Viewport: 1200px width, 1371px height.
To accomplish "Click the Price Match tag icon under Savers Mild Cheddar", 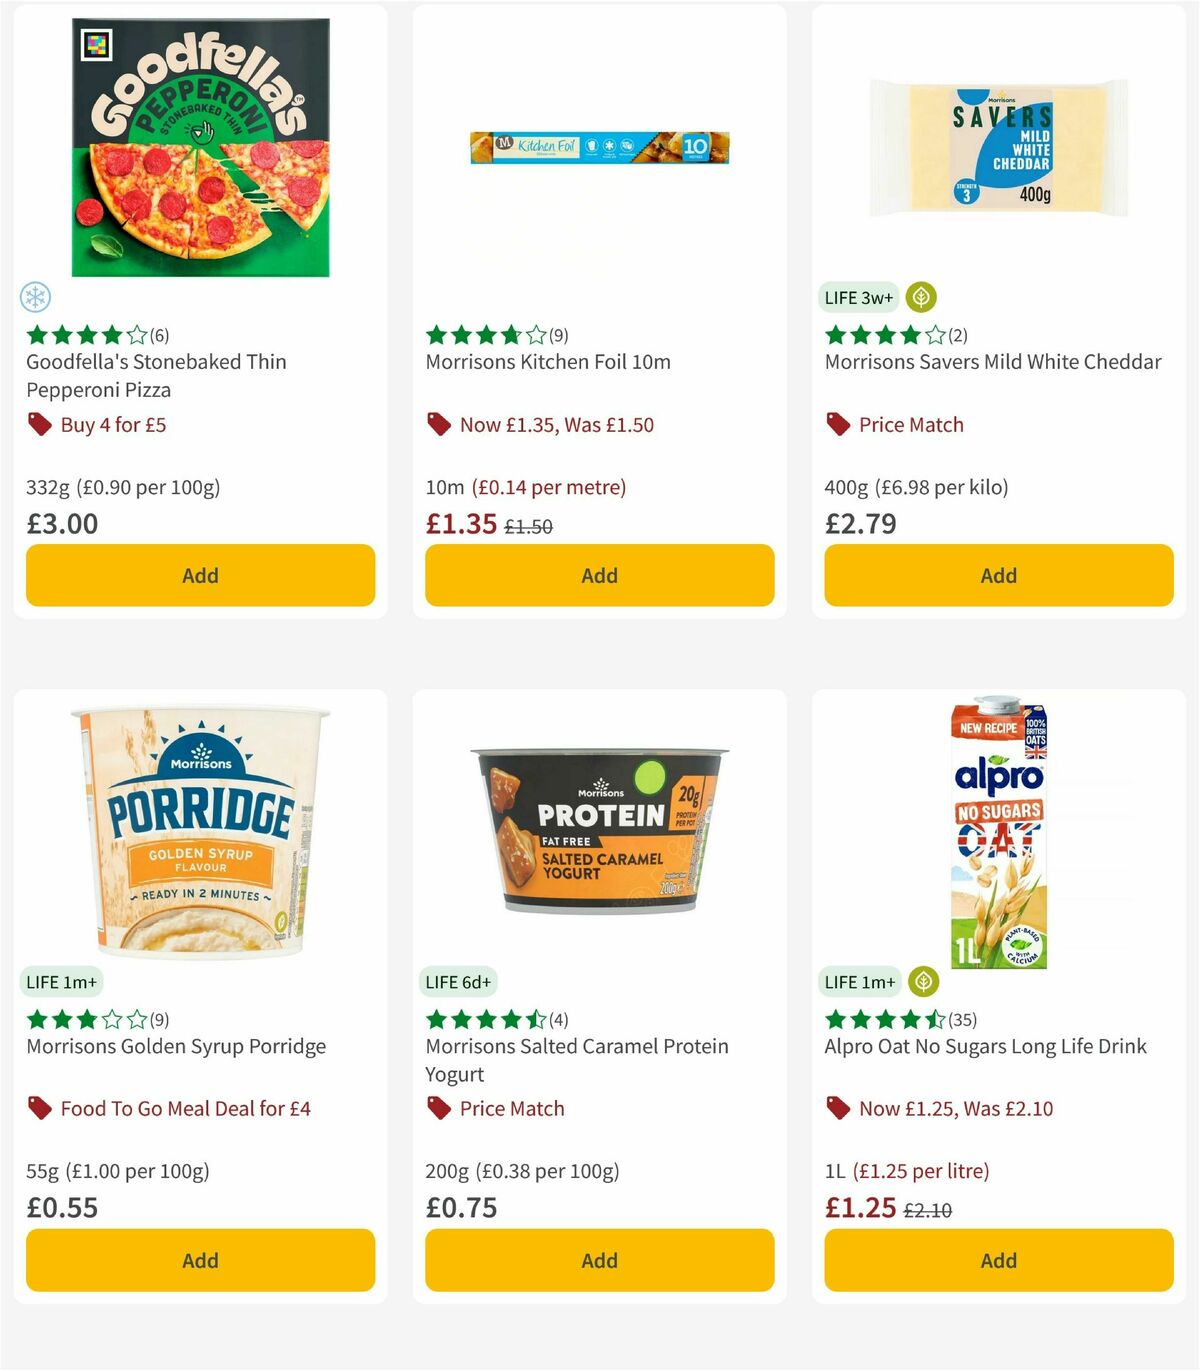I will (x=837, y=424).
